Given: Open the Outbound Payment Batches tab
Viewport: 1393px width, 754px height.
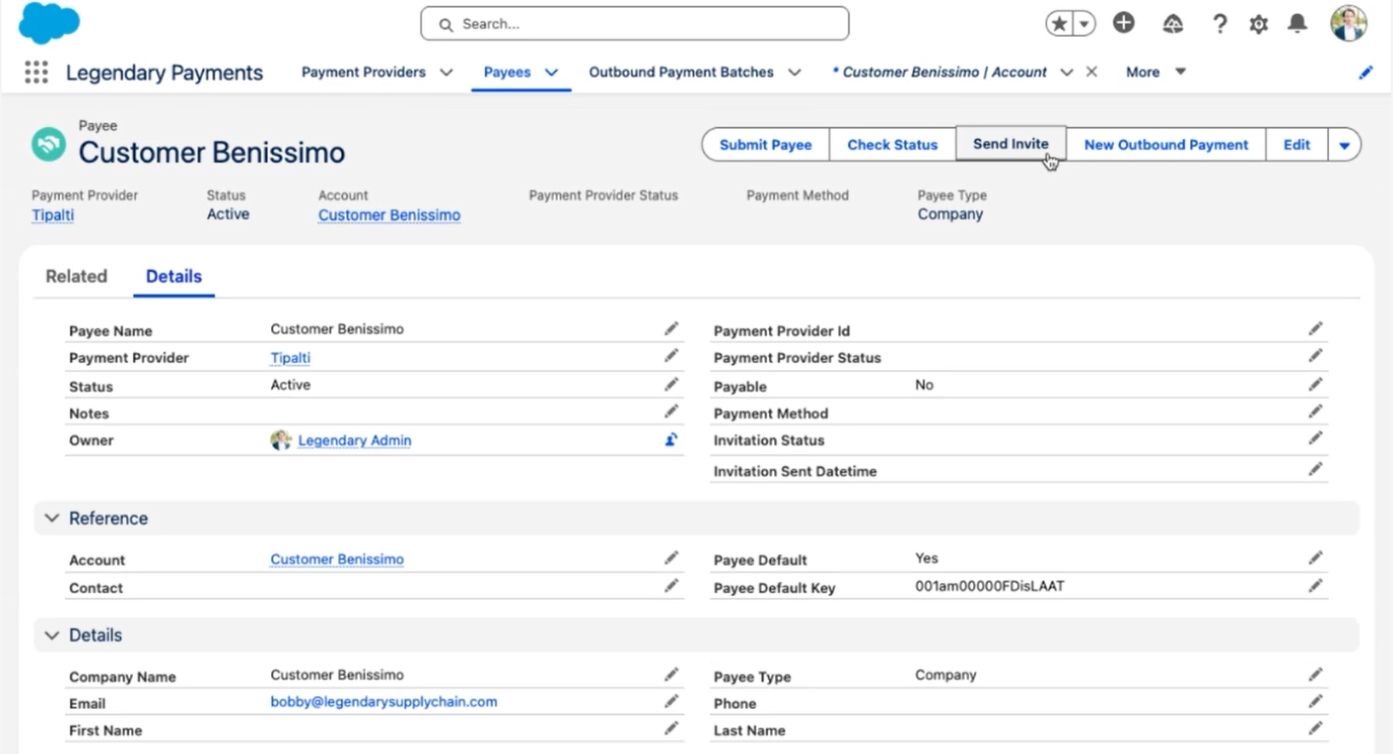Looking at the screenshot, I should 681,72.
